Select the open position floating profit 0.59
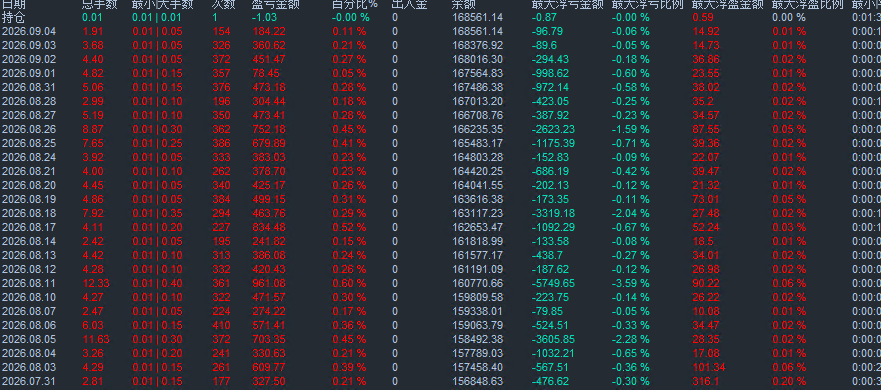 (x=703, y=17)
